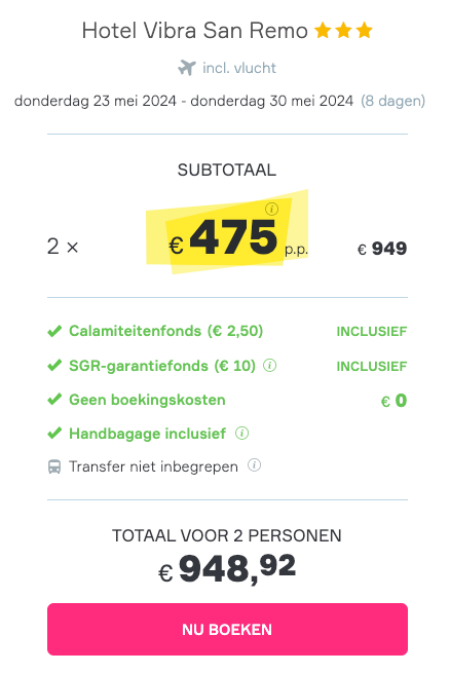The height and width of the screenshot is (674, 450).
Task: Click the Transfer niet inbegrepen text
Action: [153, 466]
